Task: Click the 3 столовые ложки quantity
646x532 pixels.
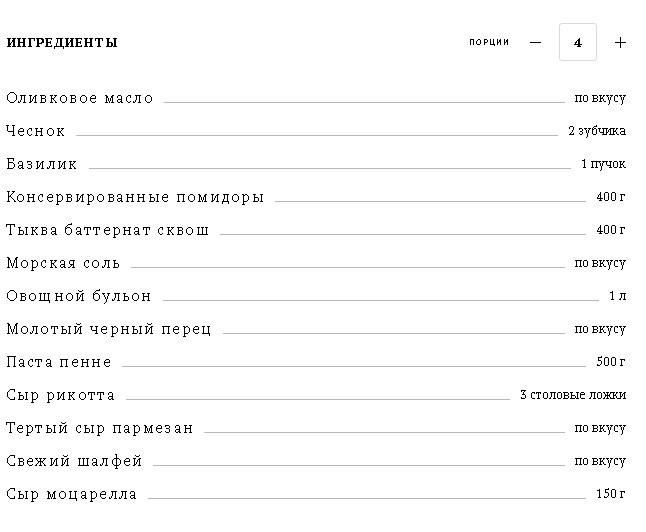Action: click(573, 395)
